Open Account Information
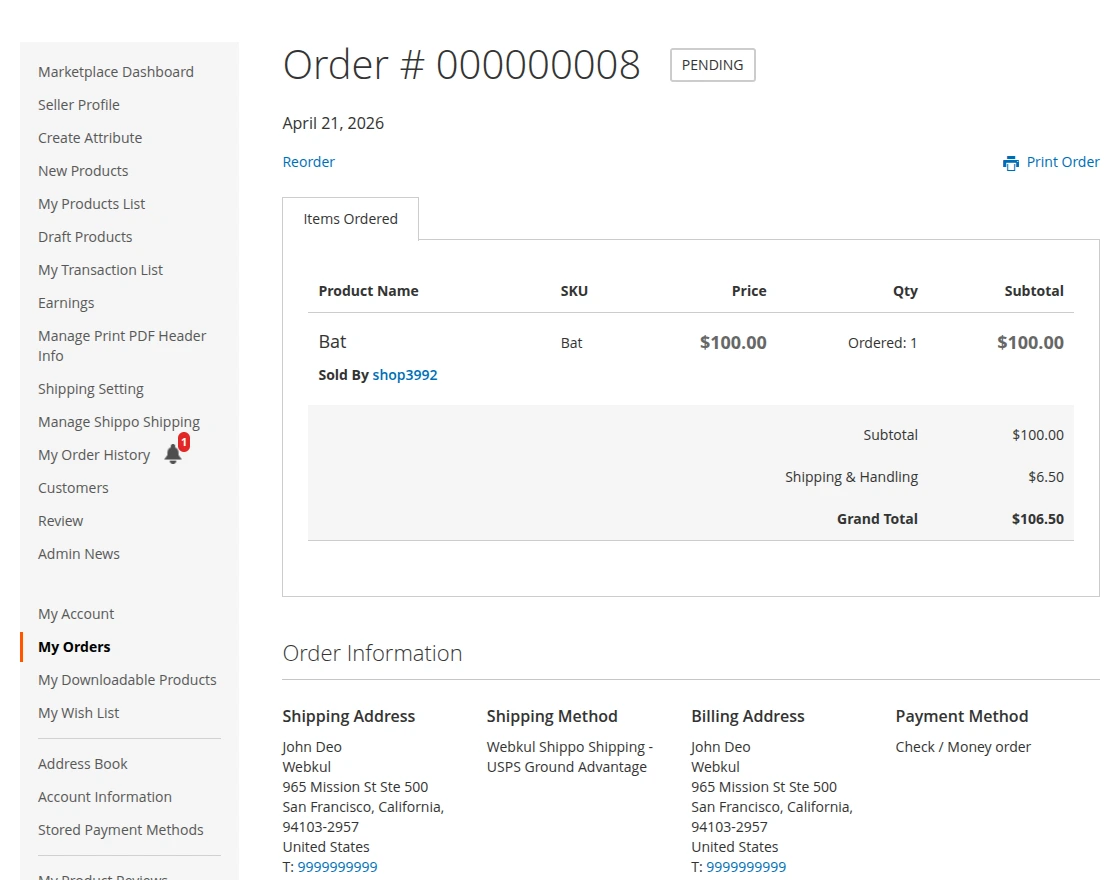Viewport: 1120px width, 880px height. (x=105, y=797)
